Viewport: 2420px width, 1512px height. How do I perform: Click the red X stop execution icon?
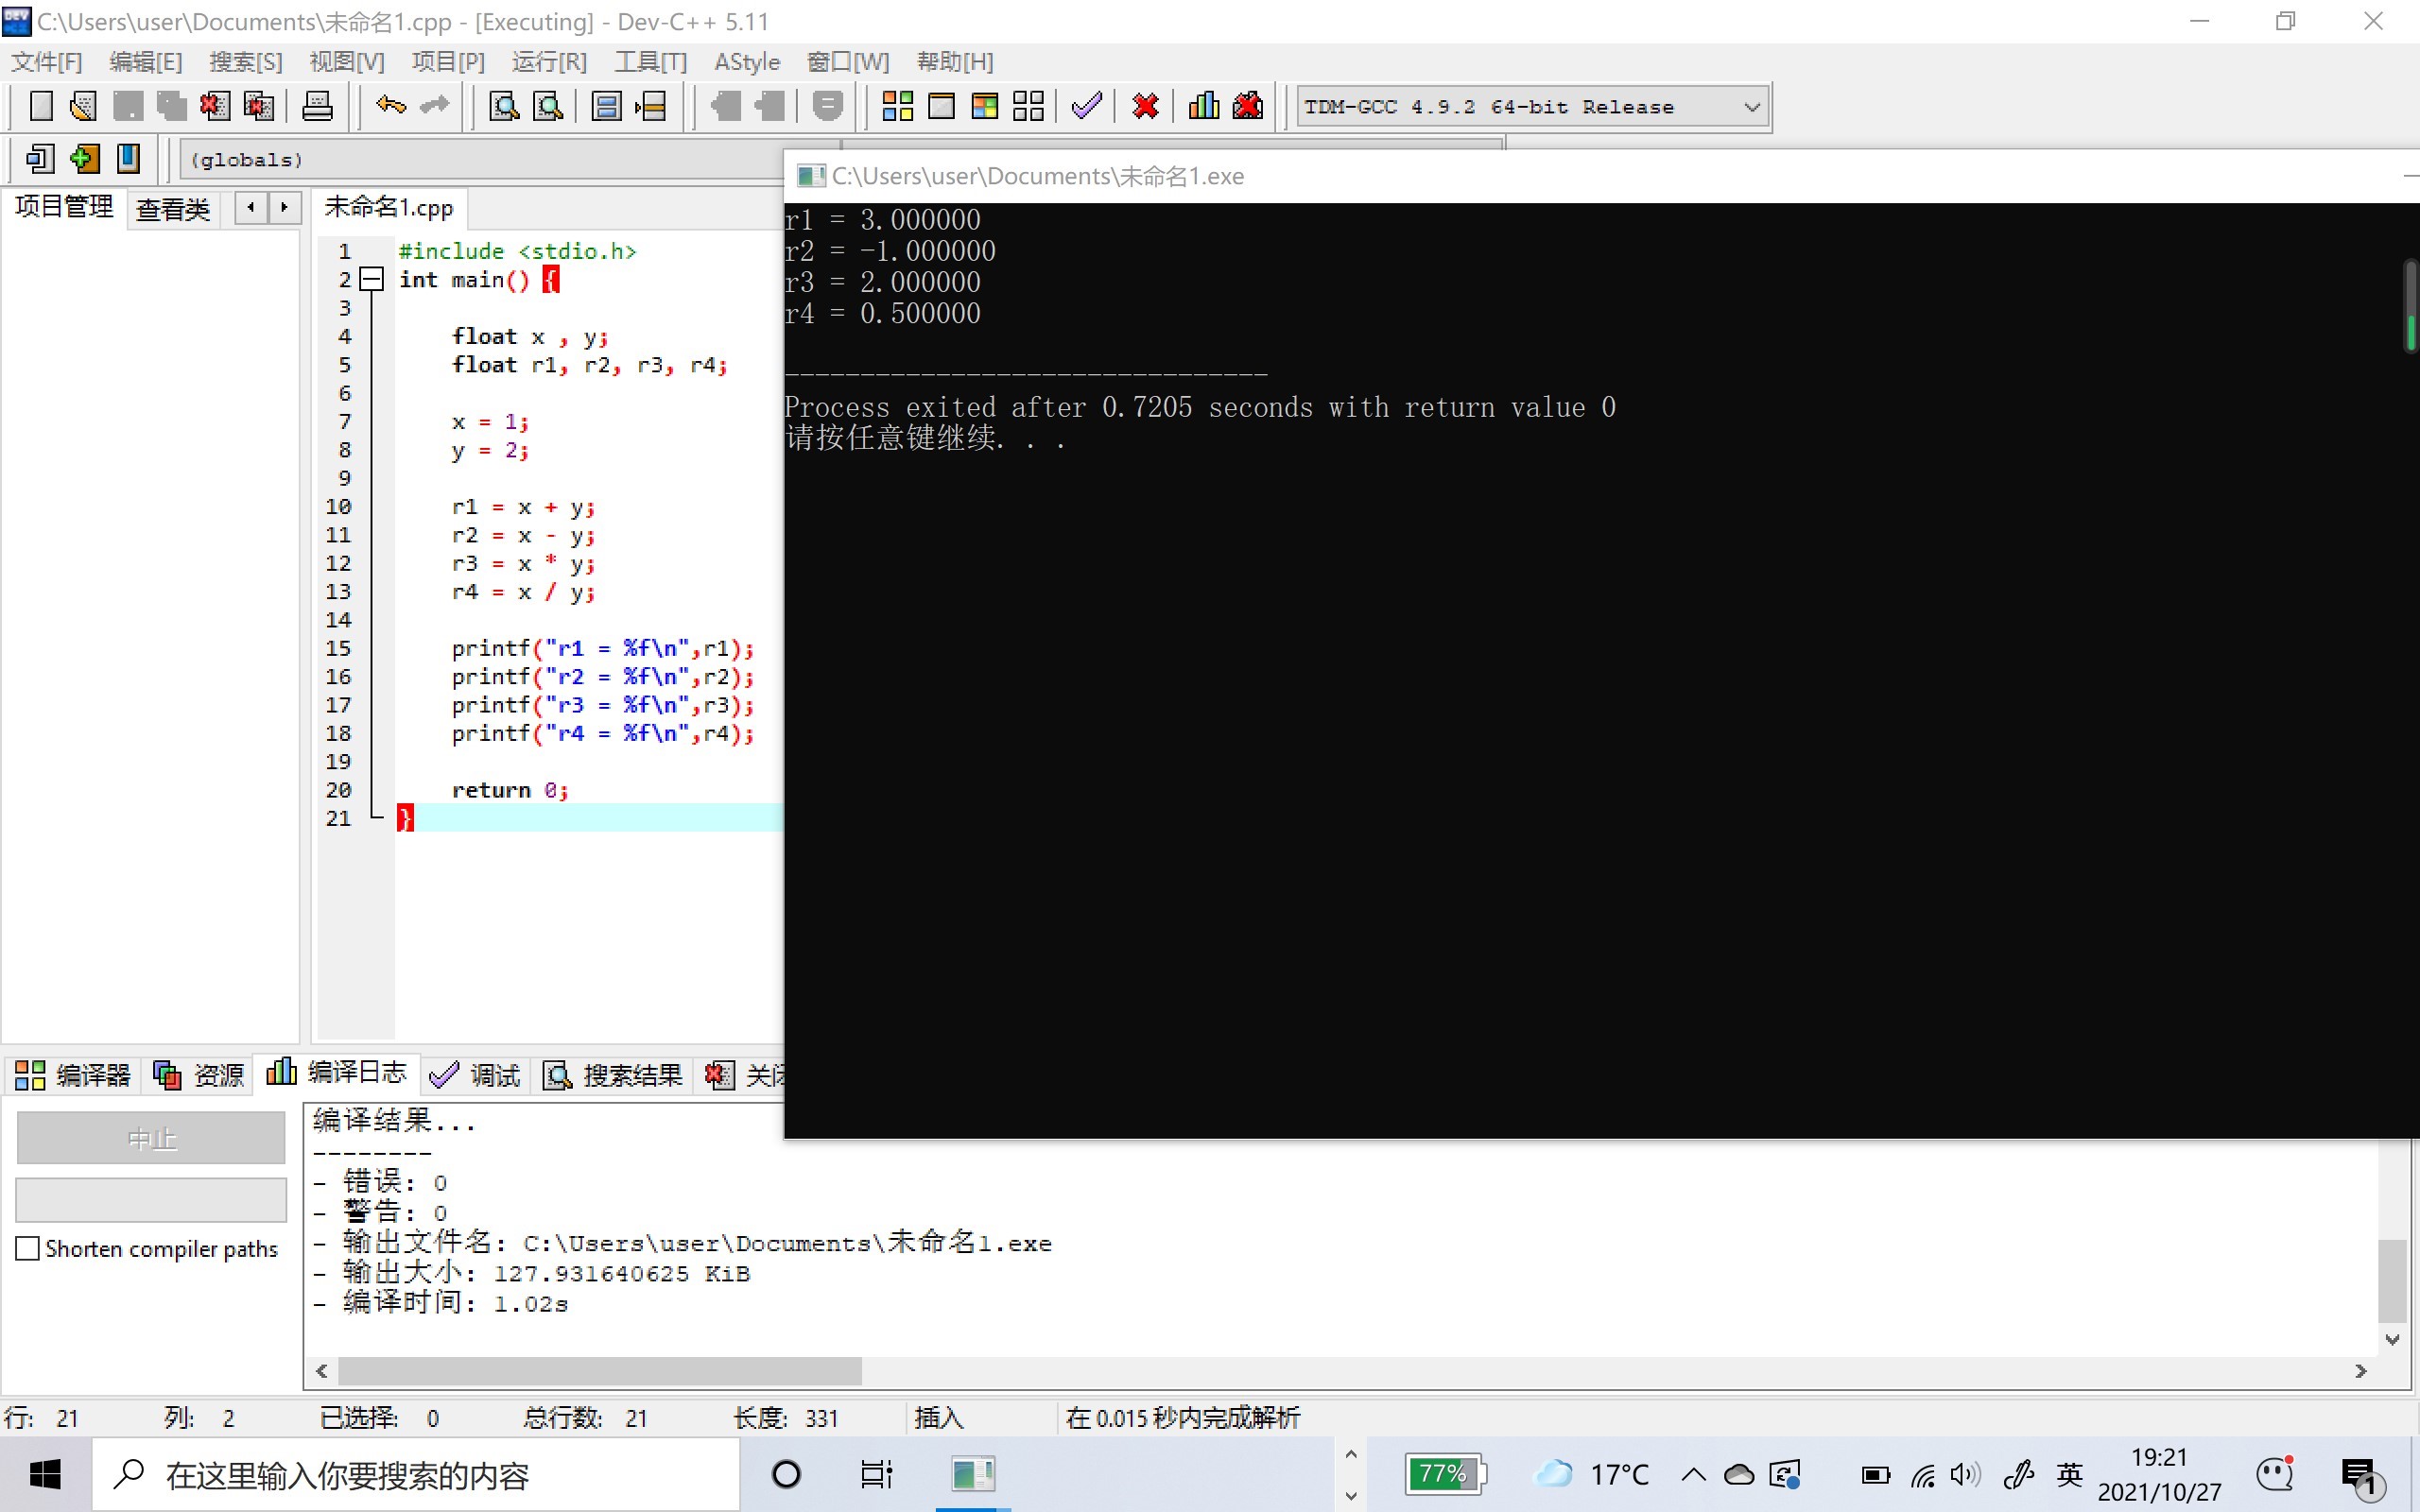1145,106
